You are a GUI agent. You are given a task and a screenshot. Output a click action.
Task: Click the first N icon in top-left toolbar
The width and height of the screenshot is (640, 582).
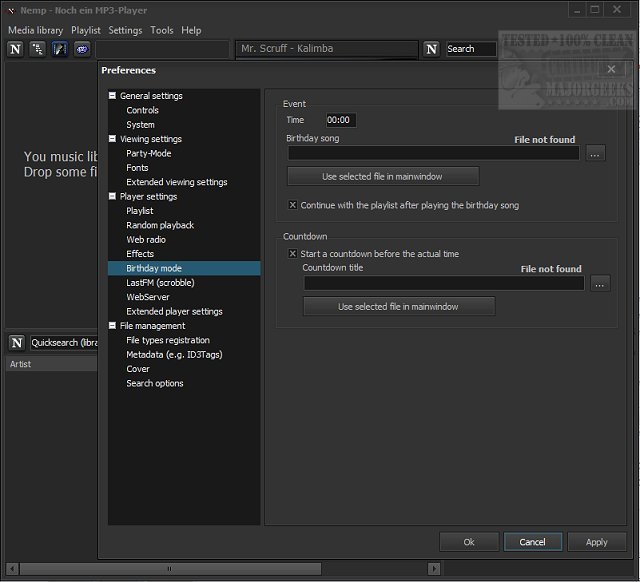(15, 49)
